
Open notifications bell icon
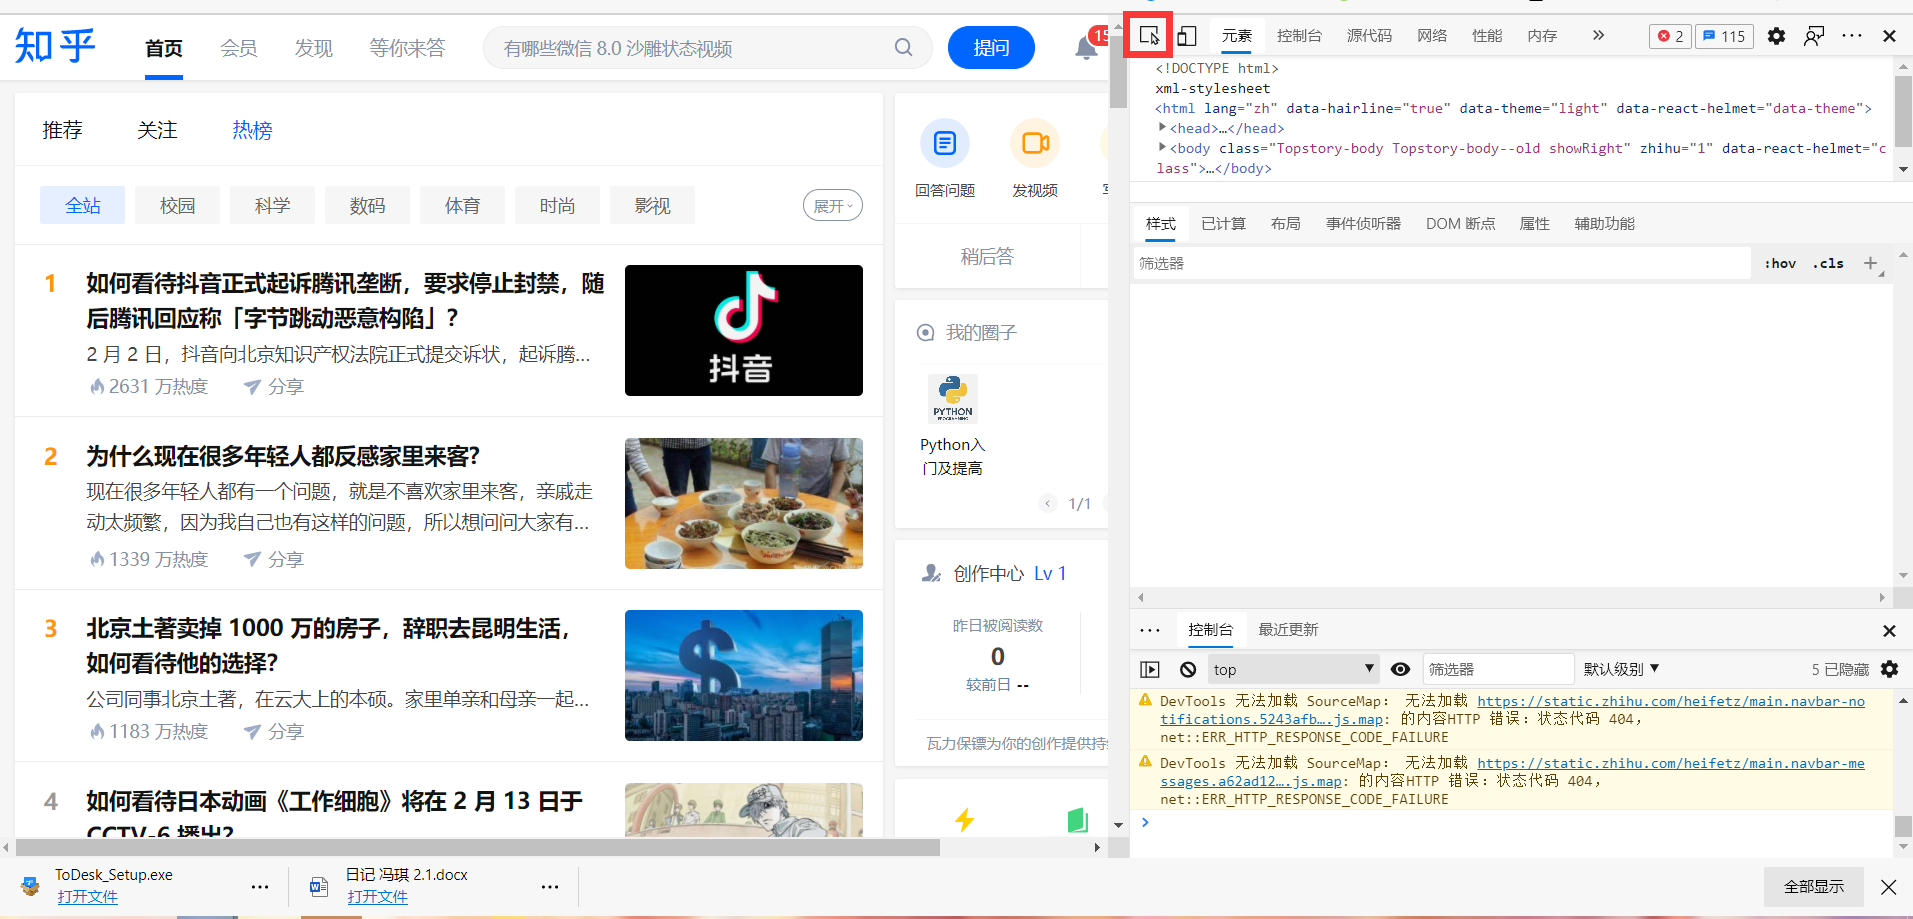point(1086,48)
